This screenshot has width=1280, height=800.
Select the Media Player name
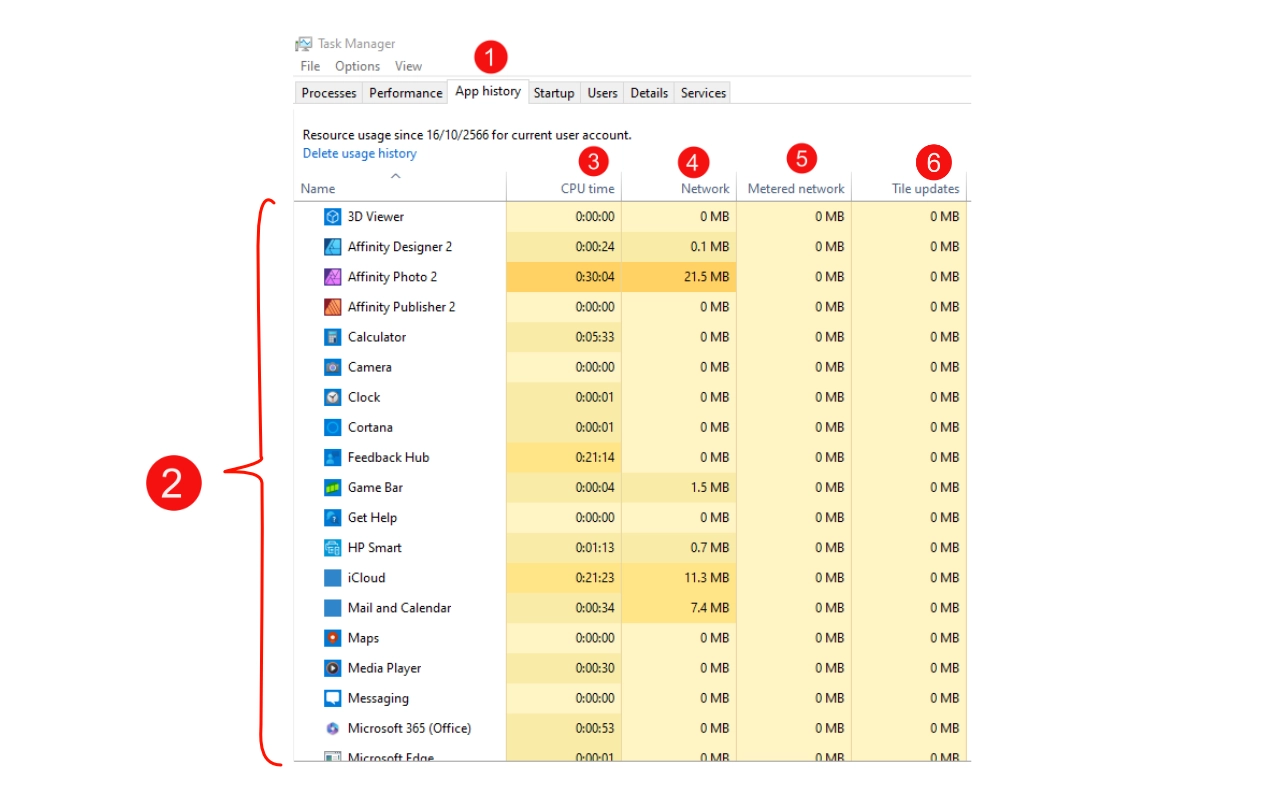click(384, 668)
